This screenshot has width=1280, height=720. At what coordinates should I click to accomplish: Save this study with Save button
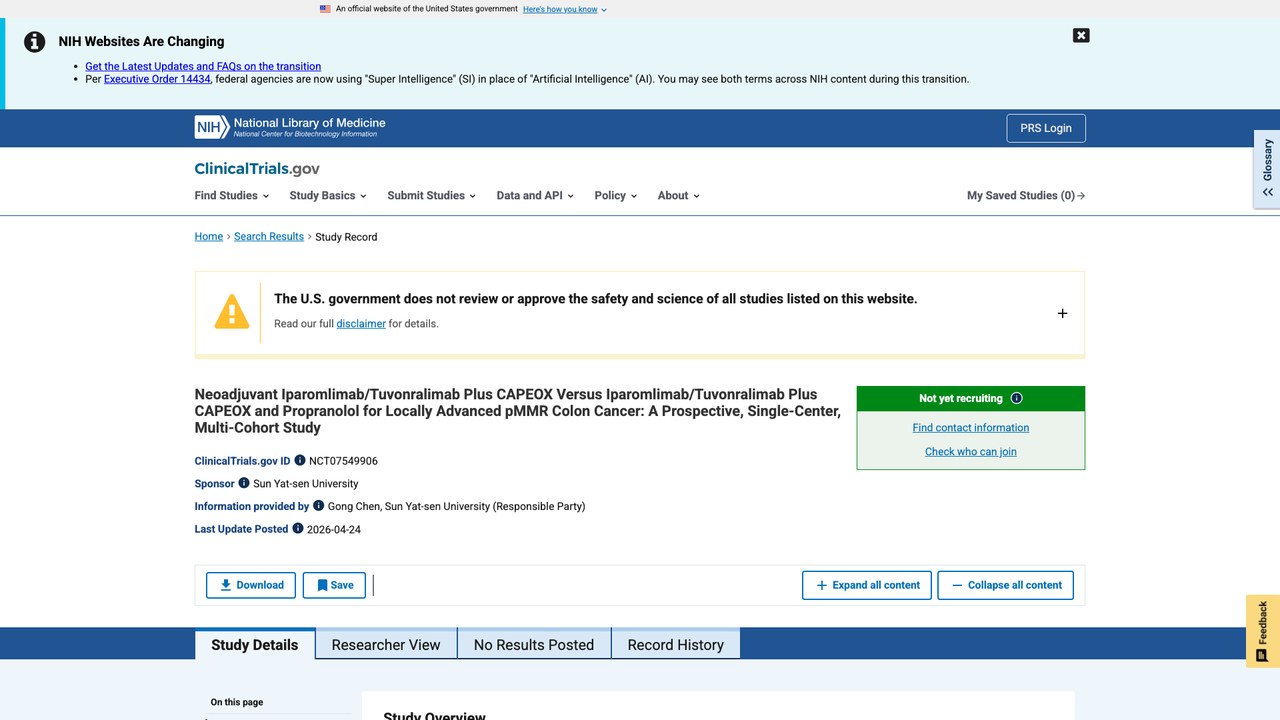pyautogui.click(x=334, y=585)
